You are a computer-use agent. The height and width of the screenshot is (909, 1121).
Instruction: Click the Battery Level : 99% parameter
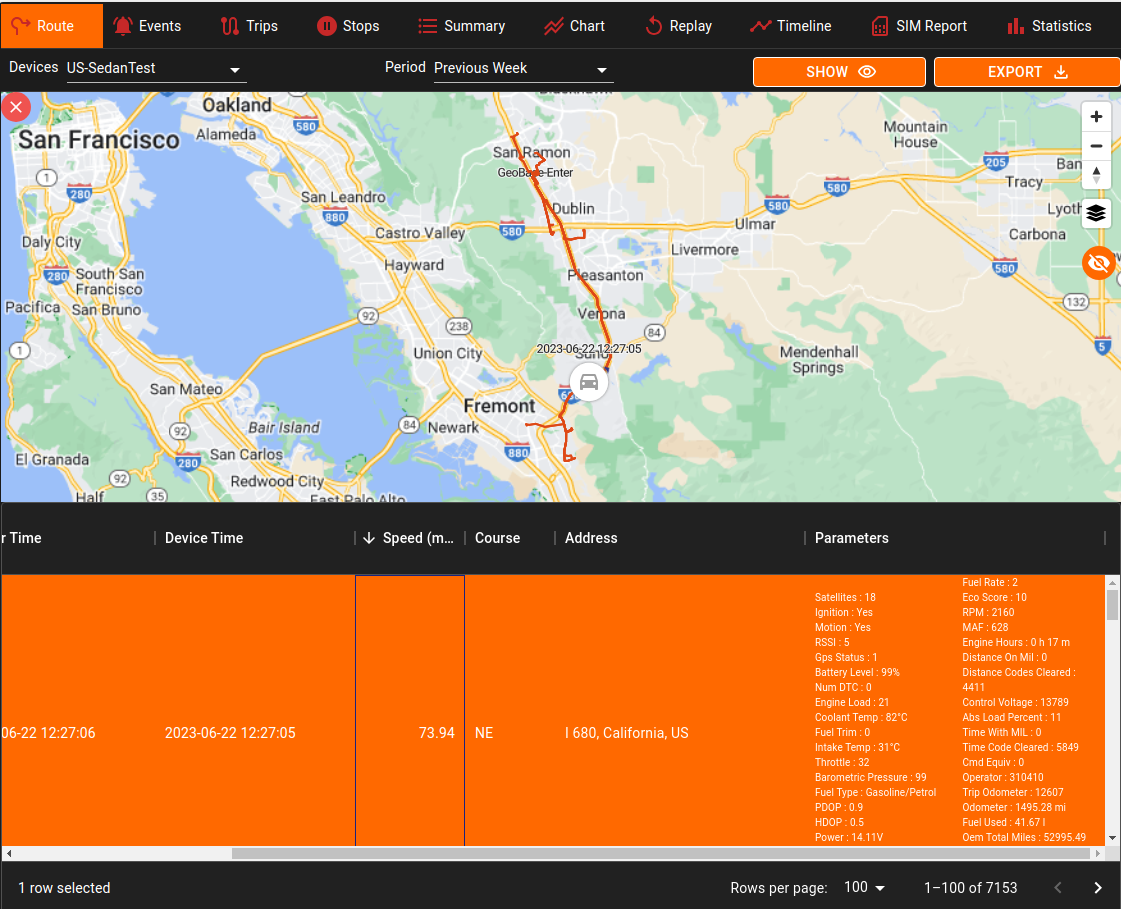click(857, 672)
